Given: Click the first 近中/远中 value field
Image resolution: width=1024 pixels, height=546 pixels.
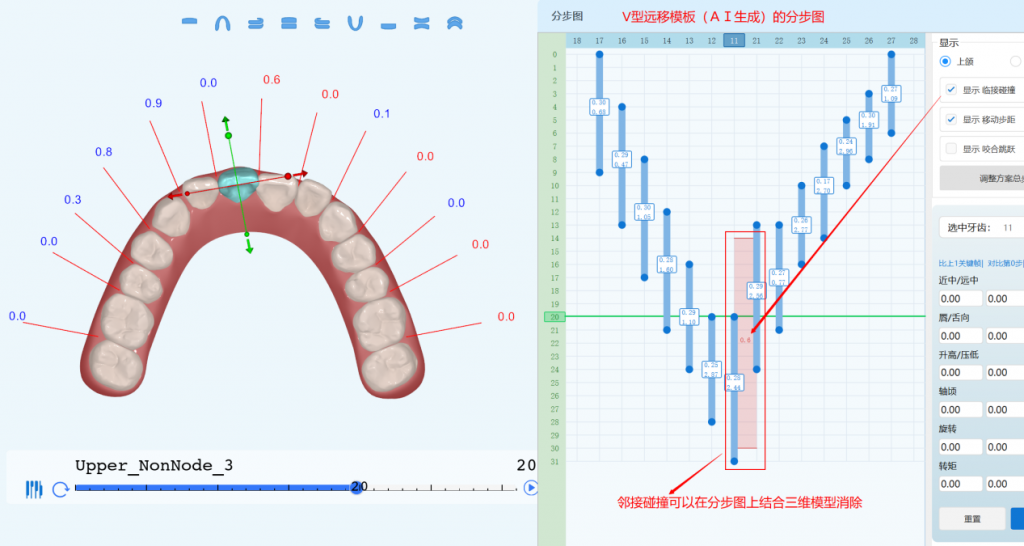Looking at the screenshot, I should coord(960,298).
